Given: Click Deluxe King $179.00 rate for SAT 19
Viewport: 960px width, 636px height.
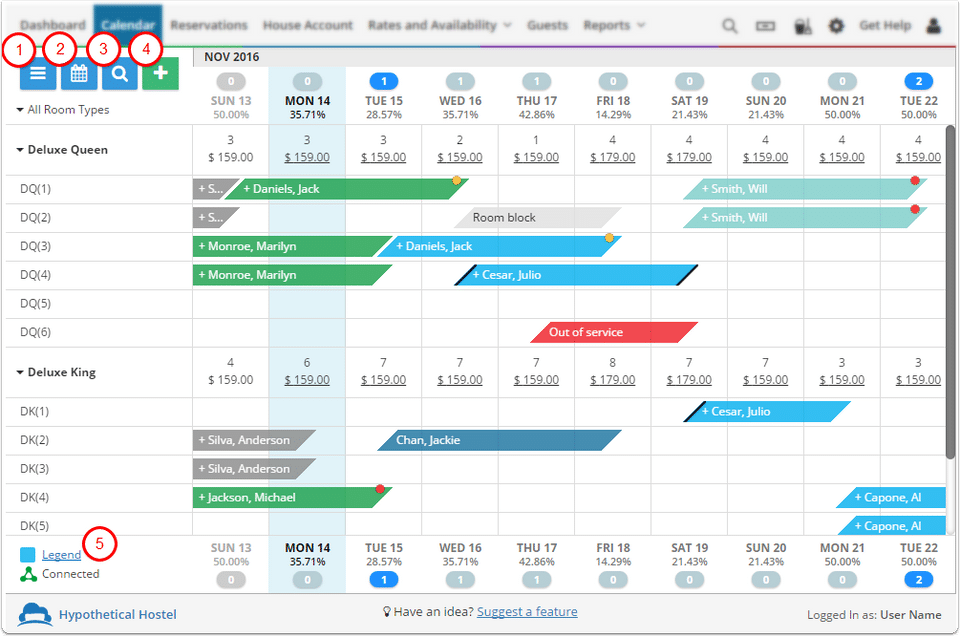Looking at the screenshot, I should pos(689,380).
